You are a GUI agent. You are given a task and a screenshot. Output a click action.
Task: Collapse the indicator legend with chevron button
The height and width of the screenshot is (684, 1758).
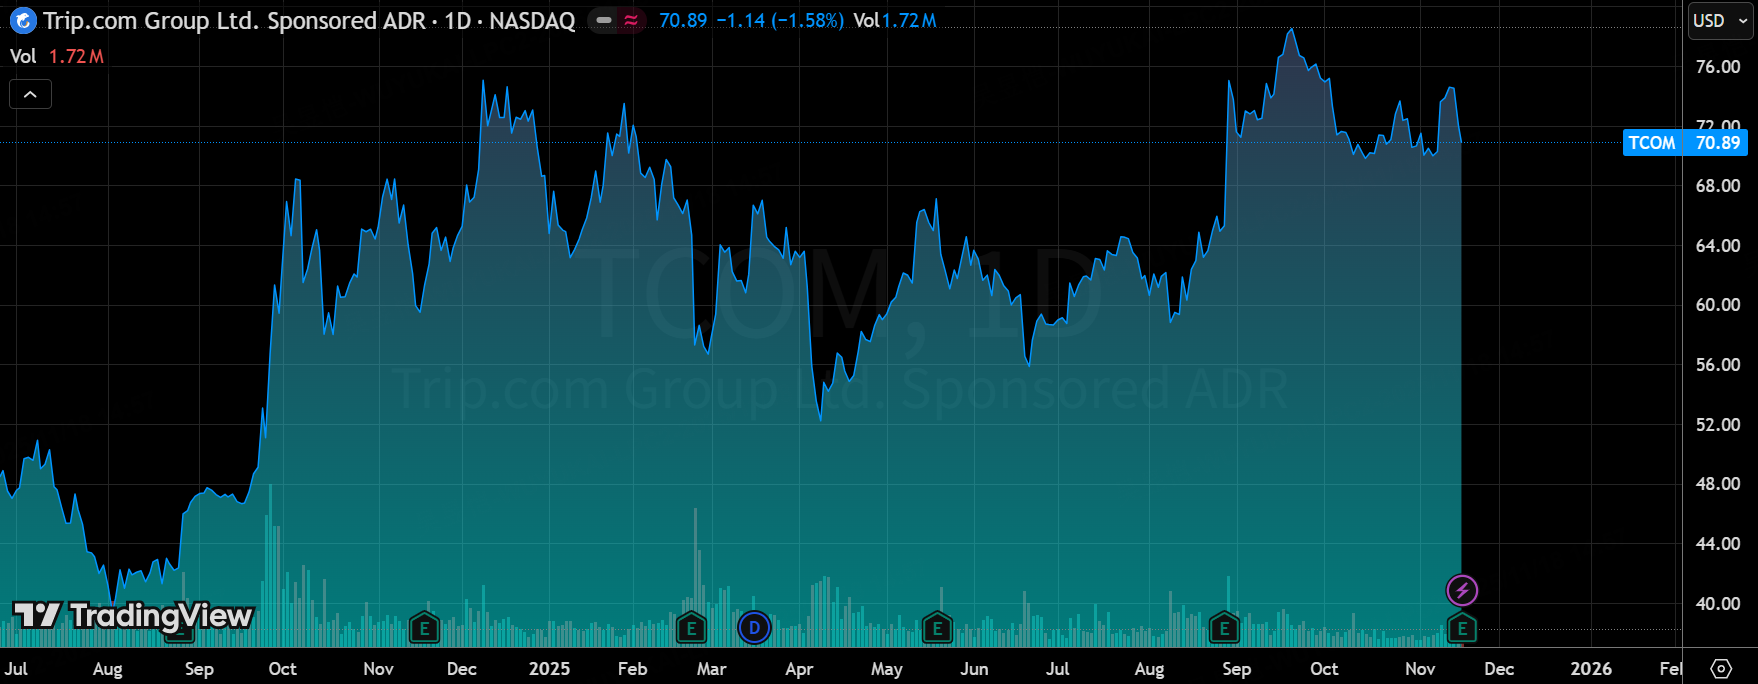tap(30, 94)
